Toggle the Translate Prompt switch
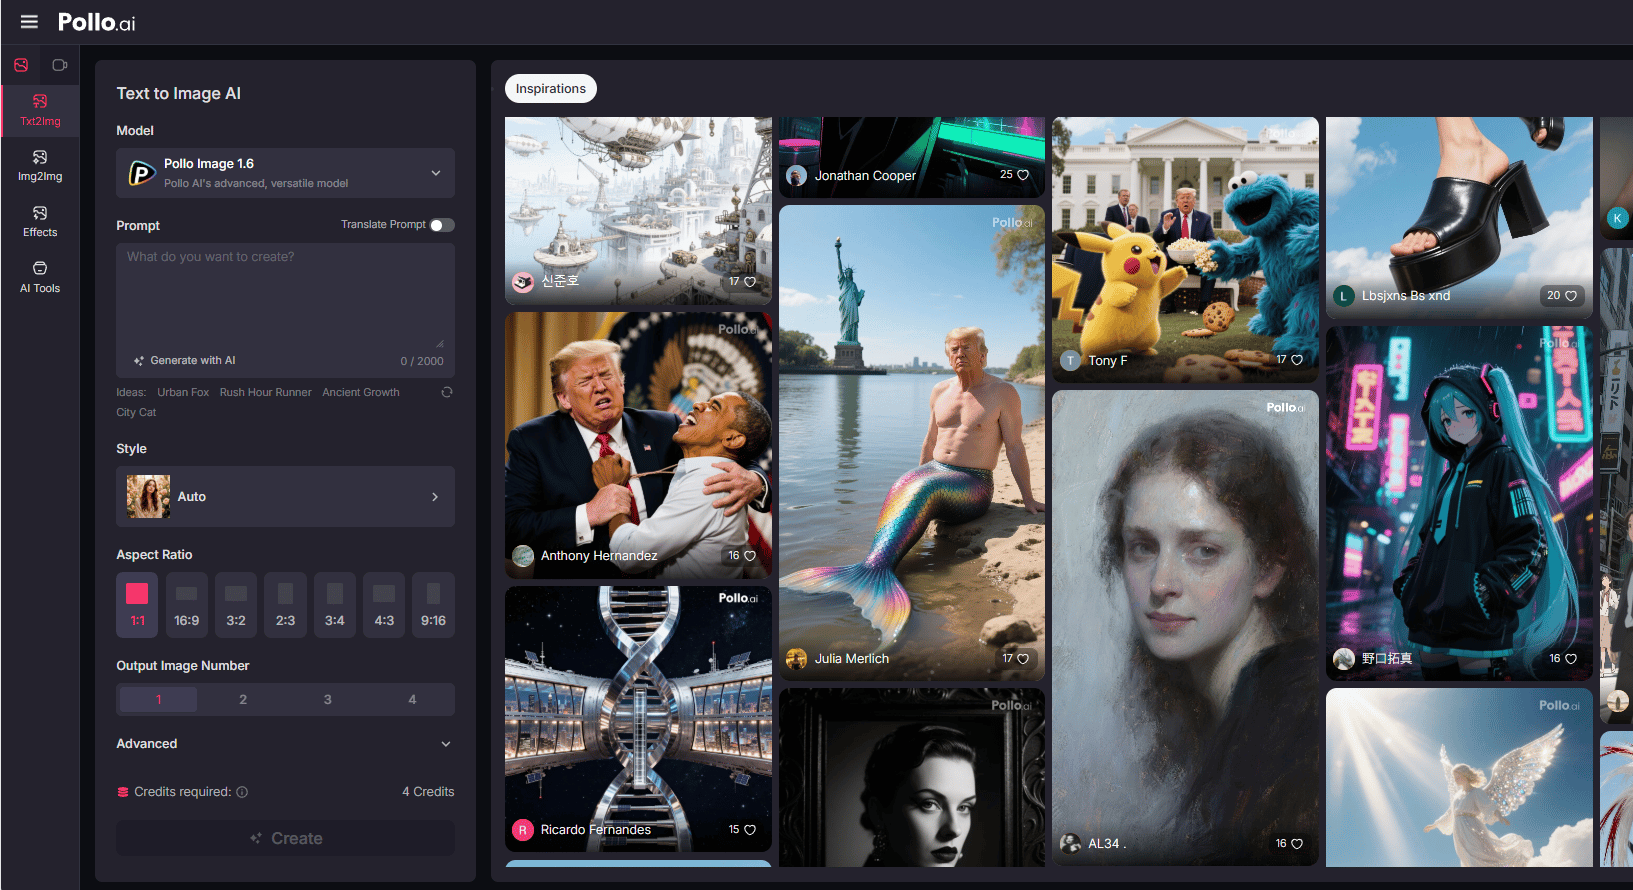The image size is (1633, 890). point(442,225)
